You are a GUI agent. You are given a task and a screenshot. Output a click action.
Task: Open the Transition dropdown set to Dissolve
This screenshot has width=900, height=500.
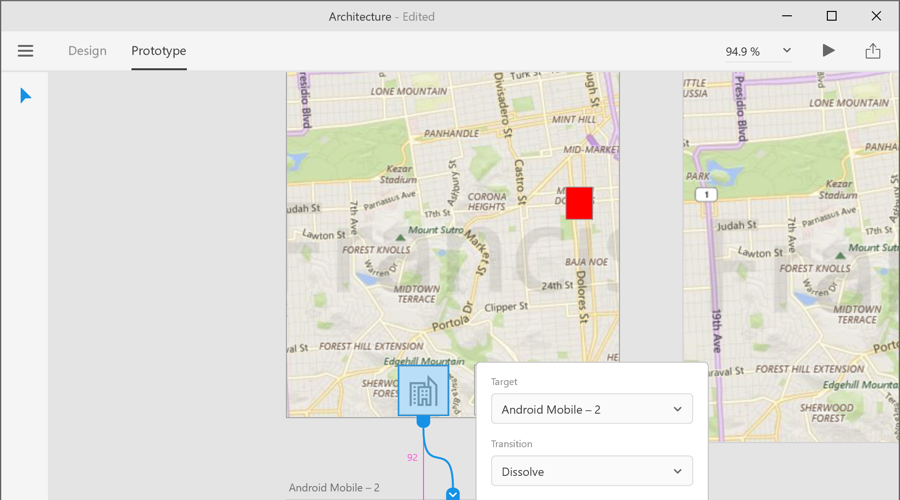[592, 471]
